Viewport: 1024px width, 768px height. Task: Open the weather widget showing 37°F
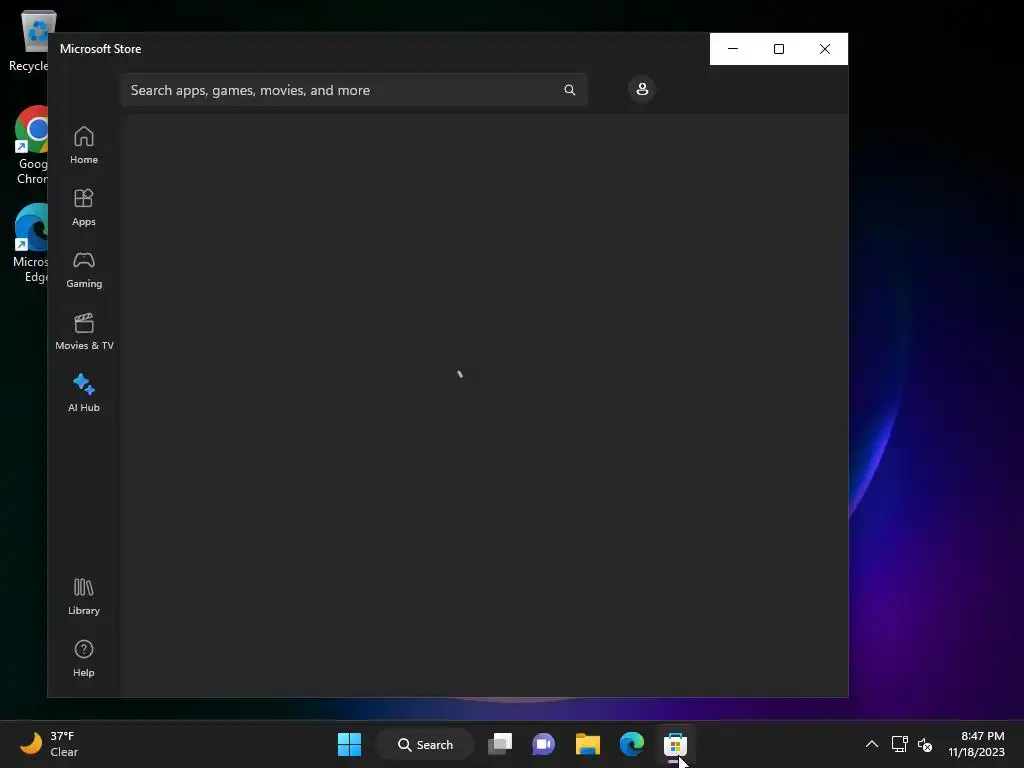(49, 744)
